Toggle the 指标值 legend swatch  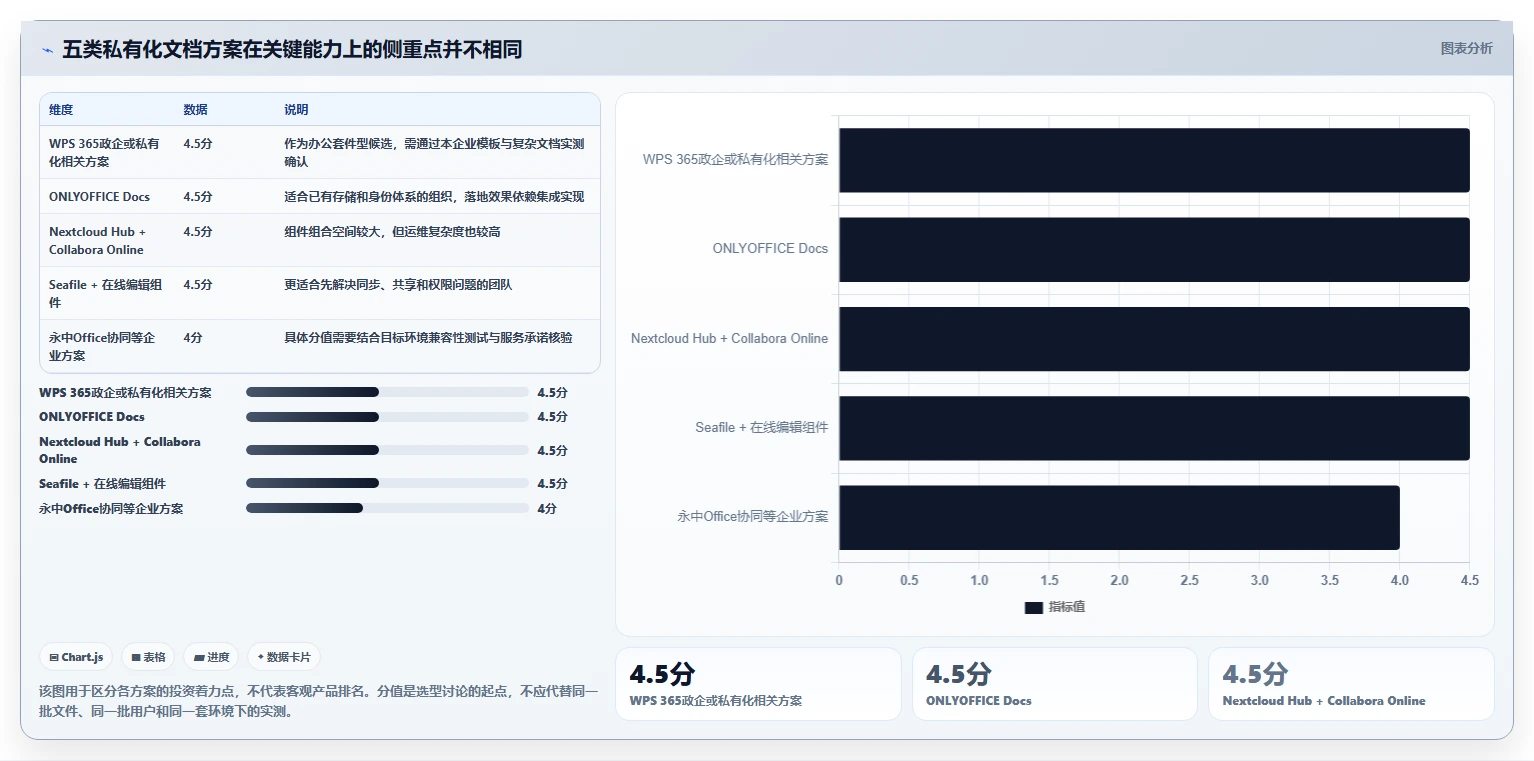click(x=1034, y=608)
